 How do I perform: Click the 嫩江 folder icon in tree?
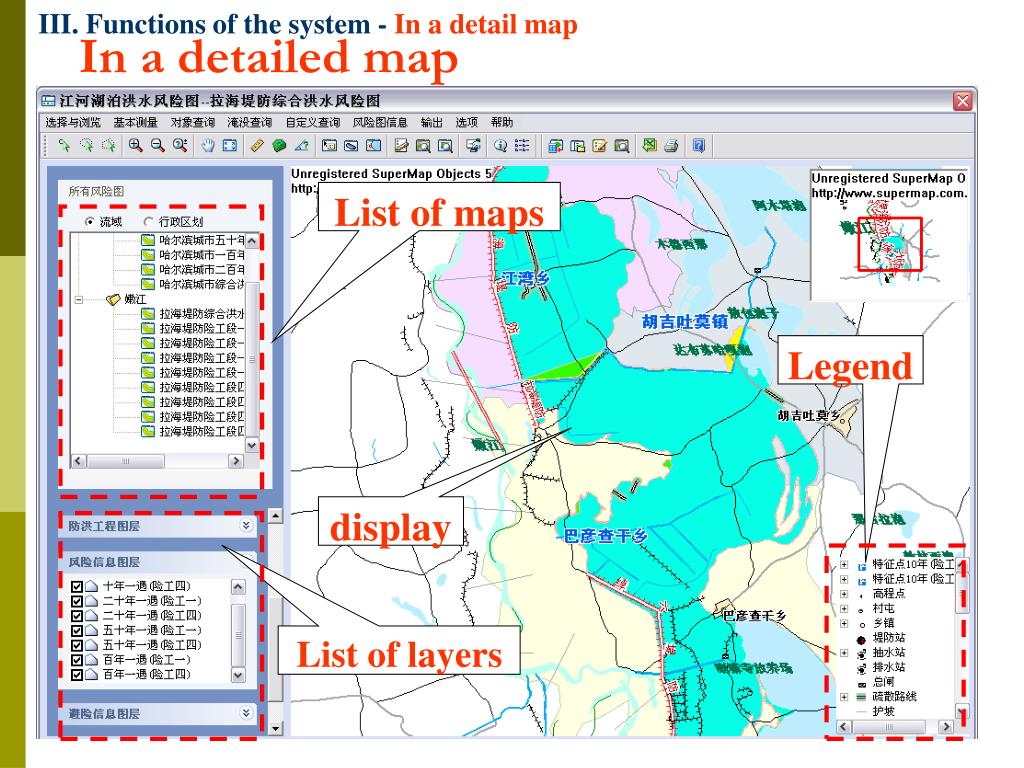point(113,299)
